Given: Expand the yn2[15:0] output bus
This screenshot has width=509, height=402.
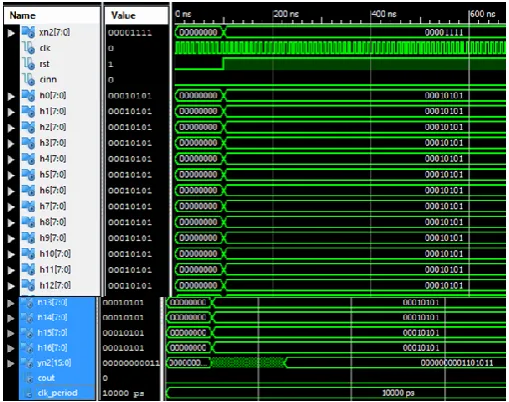Looking at the screenshot, I should point(10,363).
